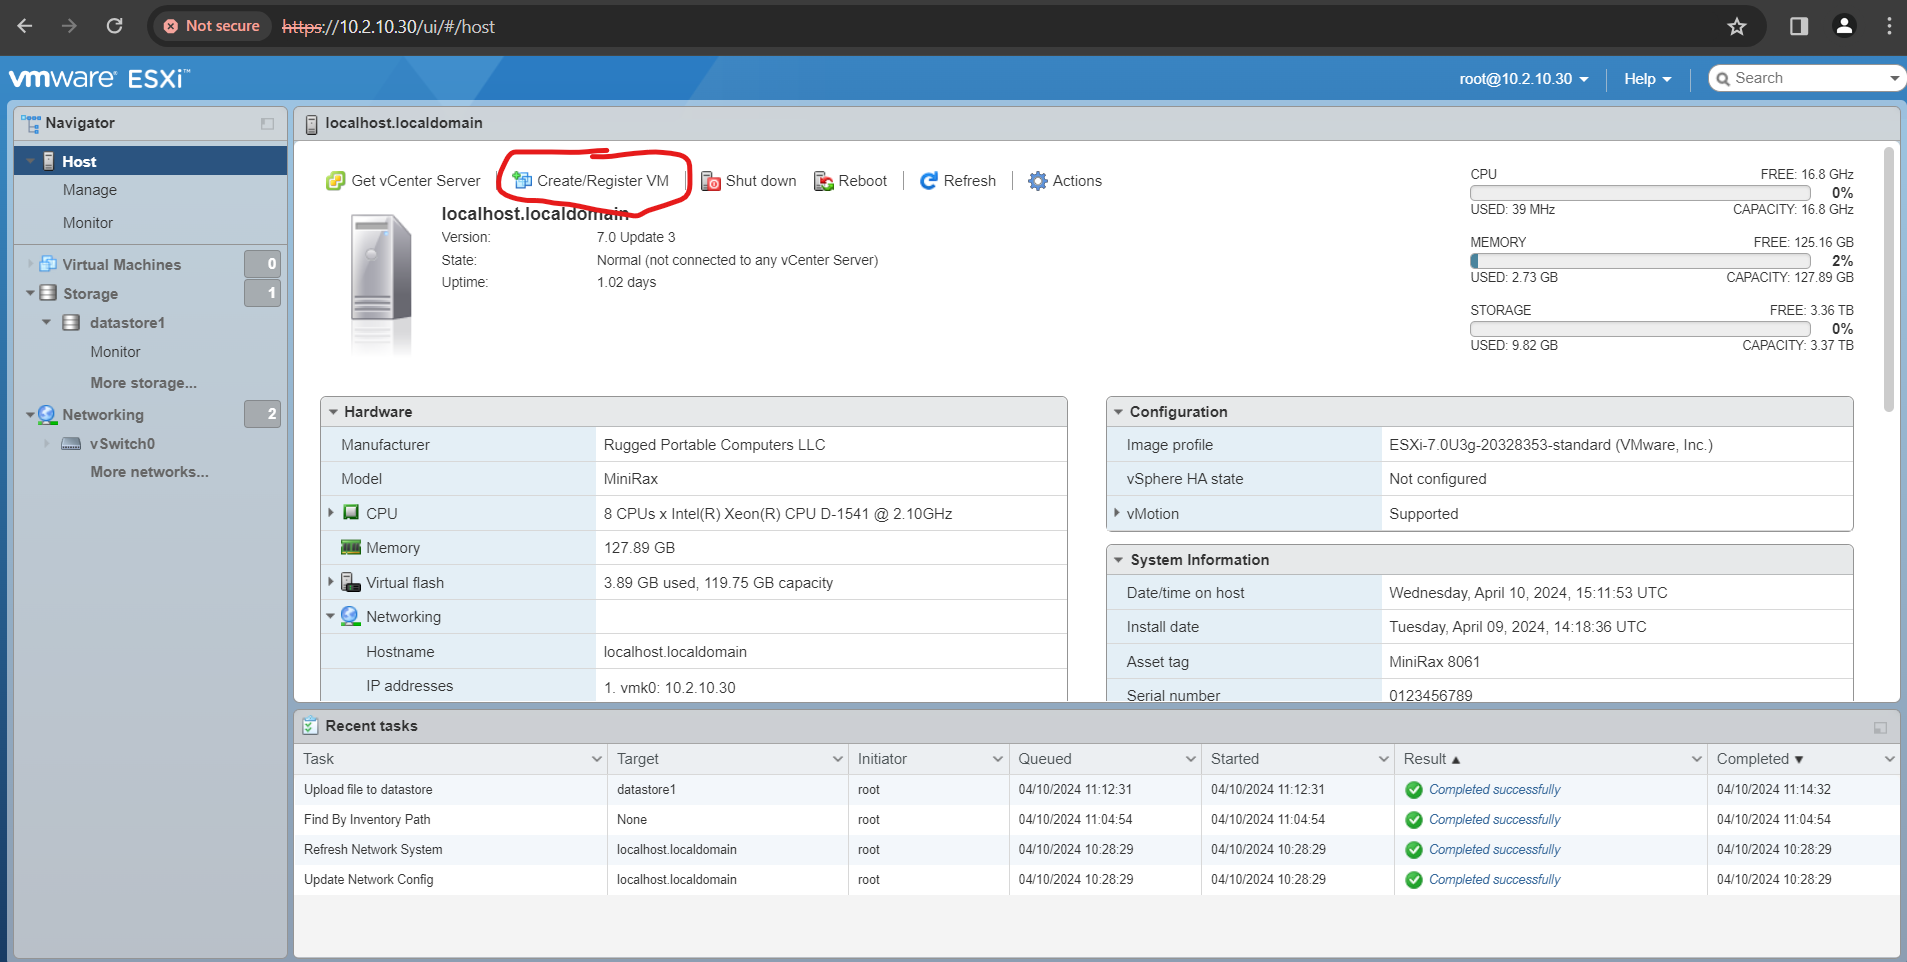Click the main panel vertical scrollbar
Screen dimensions: 1907x962
pyautogui.click(x=1888, y=280)
